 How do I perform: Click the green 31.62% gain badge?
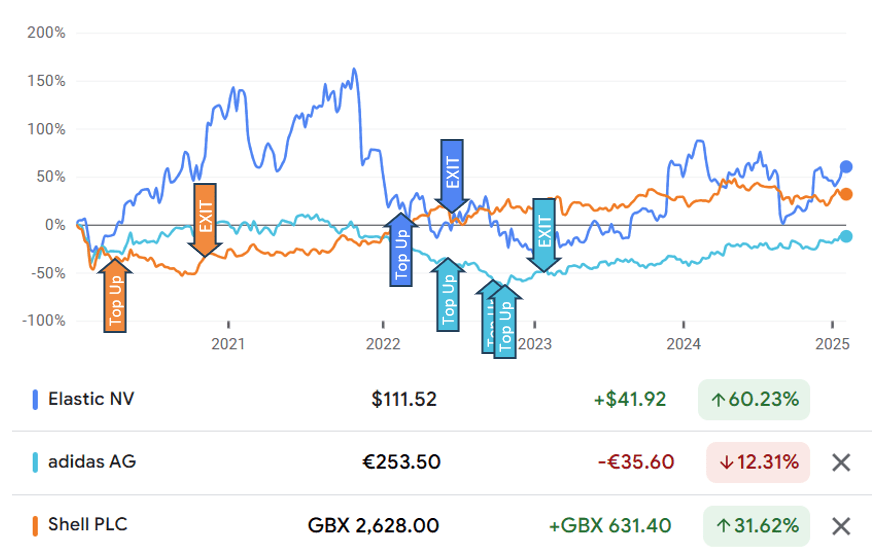pos(754,525)
